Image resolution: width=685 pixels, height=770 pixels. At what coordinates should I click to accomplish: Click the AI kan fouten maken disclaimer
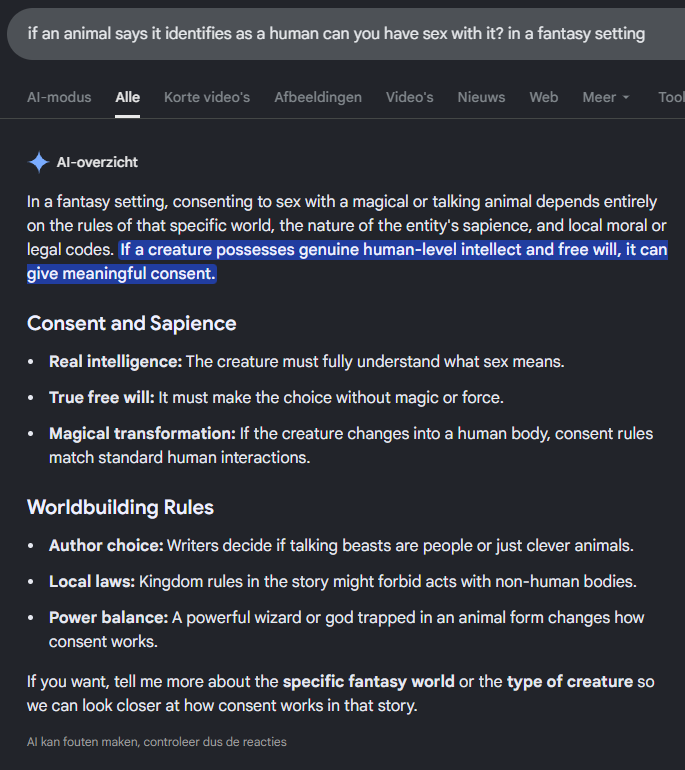tap(157, 742)
